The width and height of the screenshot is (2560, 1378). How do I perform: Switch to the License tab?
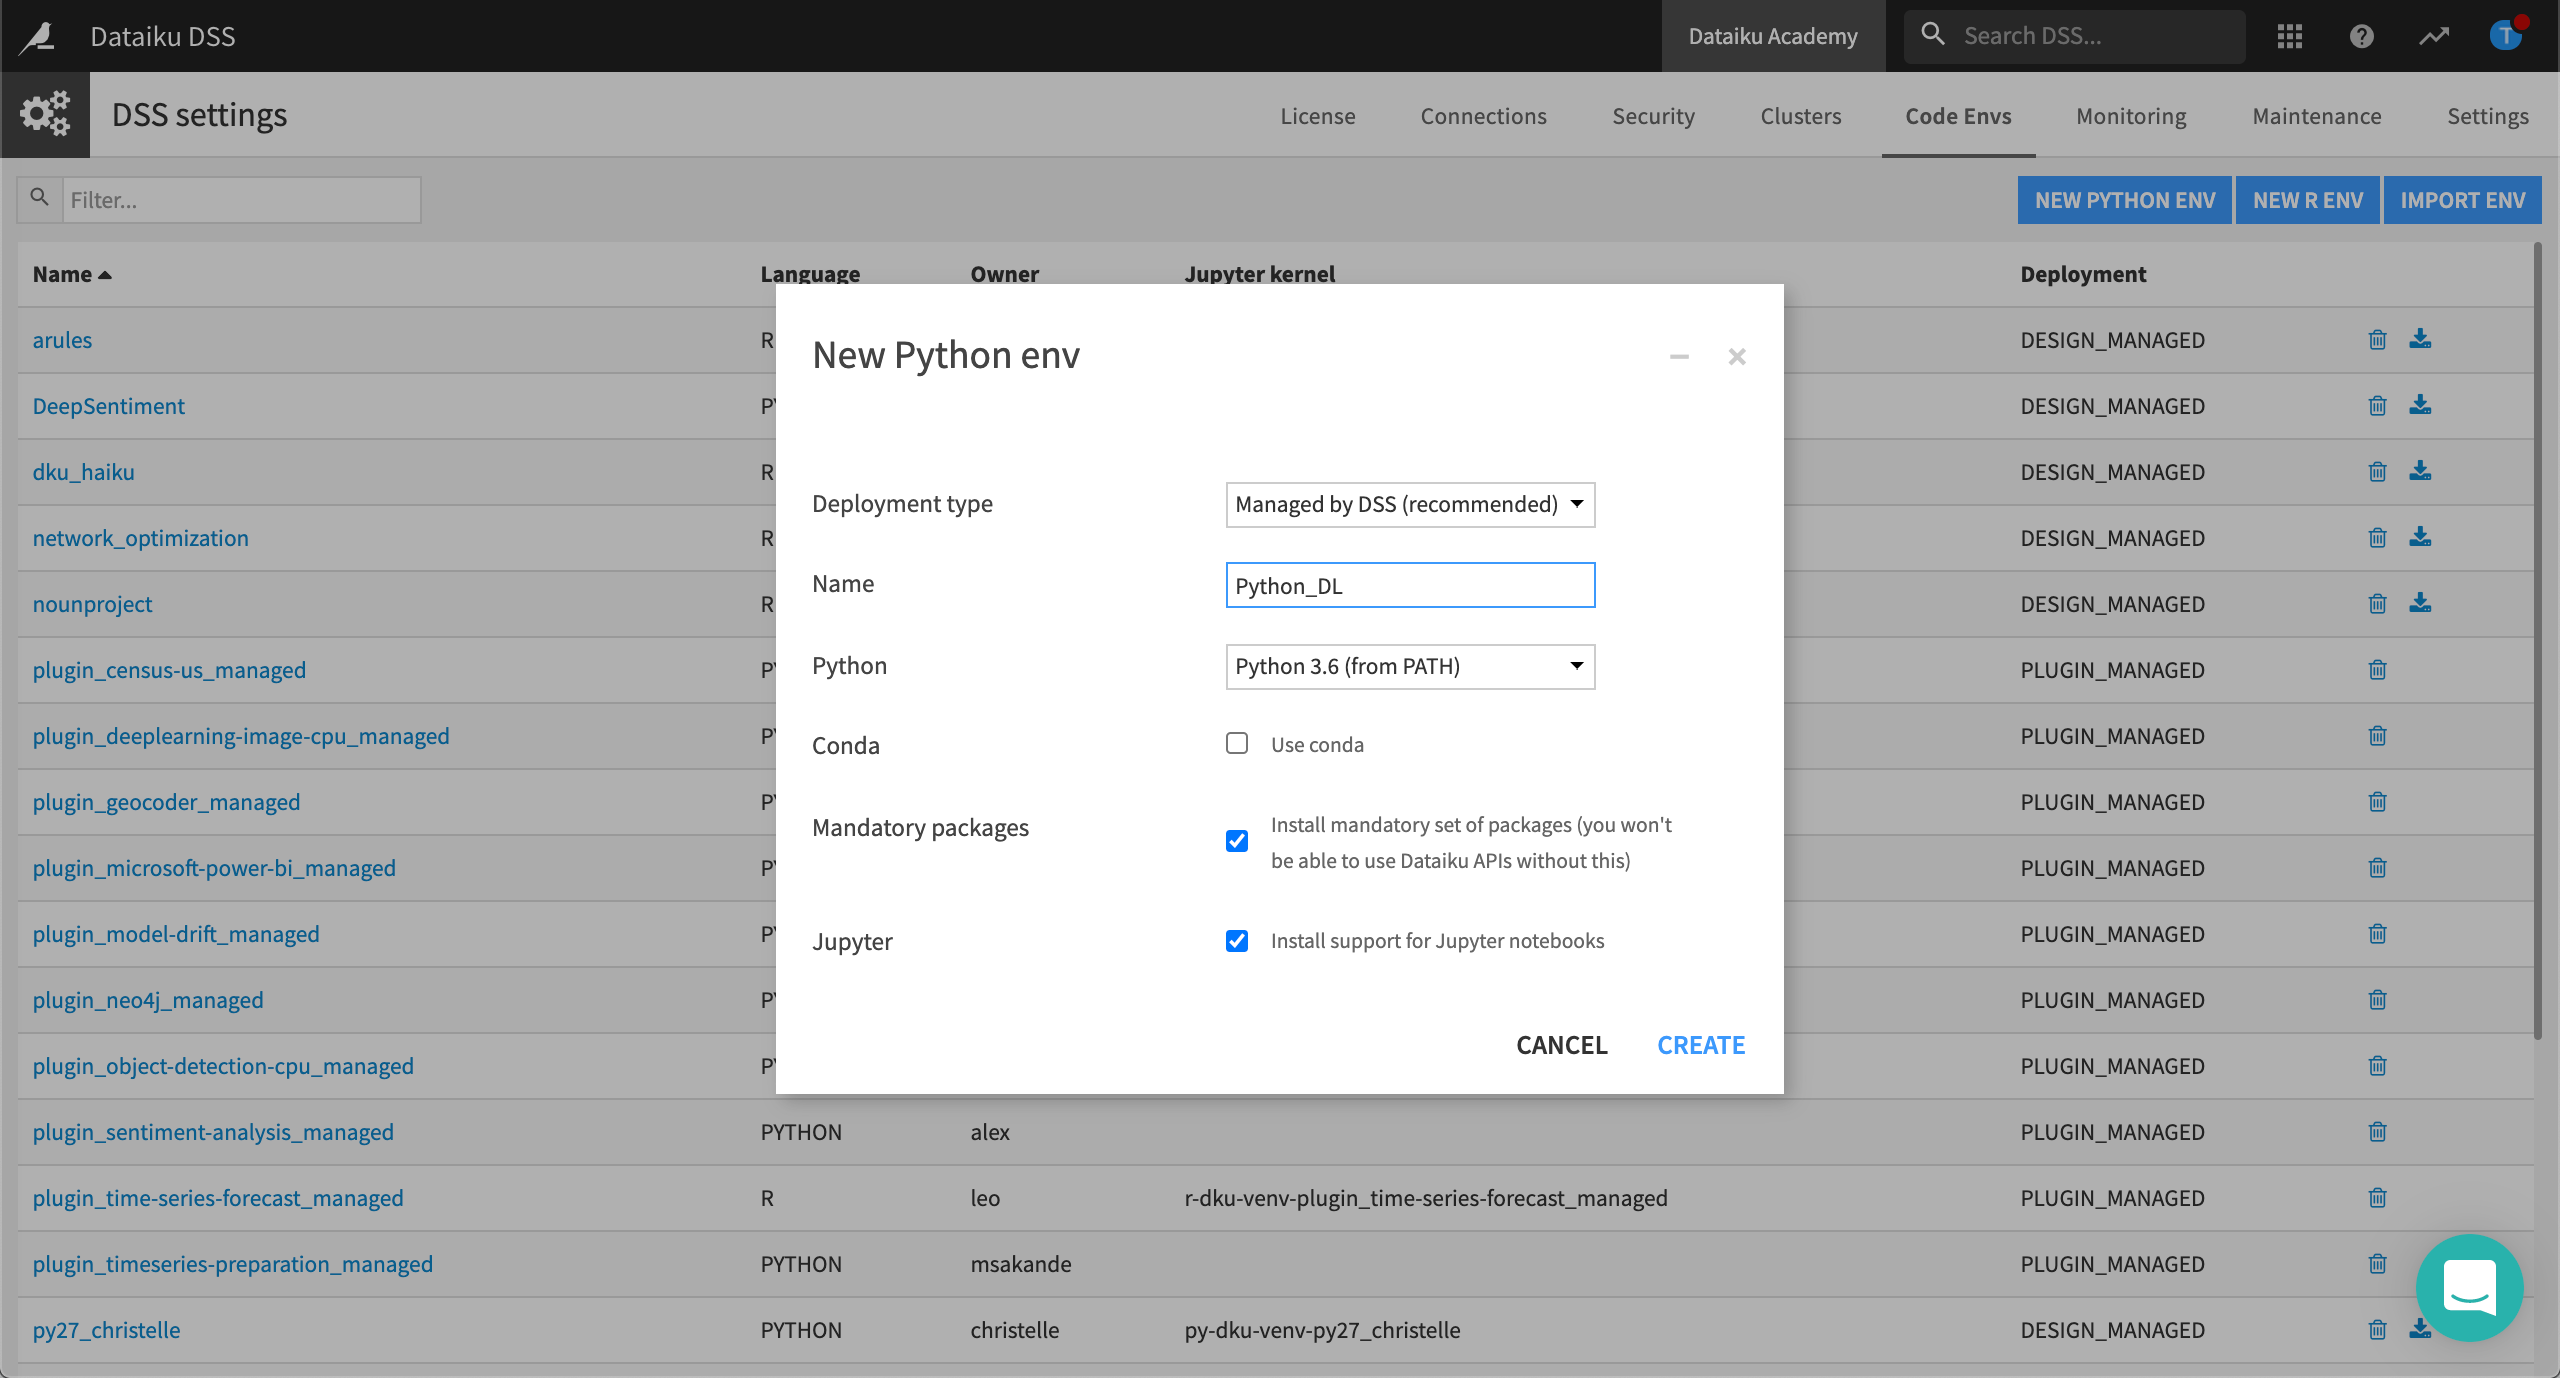[1318, 116]
